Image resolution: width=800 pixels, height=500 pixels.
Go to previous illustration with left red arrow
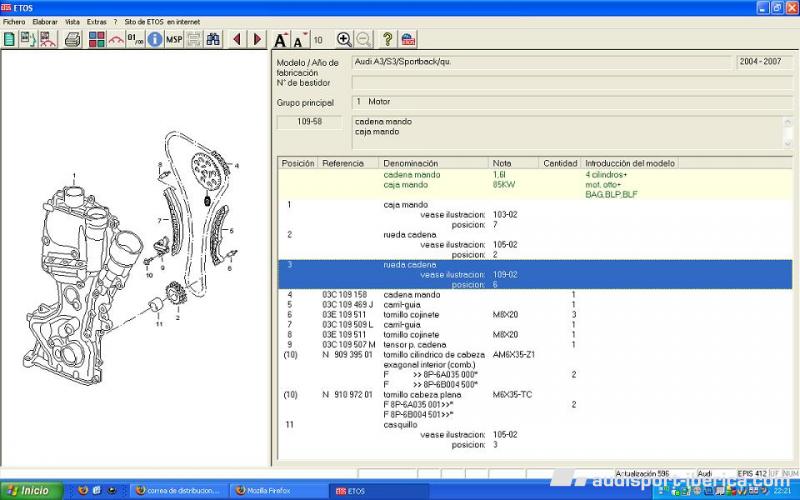click(237, 39)
